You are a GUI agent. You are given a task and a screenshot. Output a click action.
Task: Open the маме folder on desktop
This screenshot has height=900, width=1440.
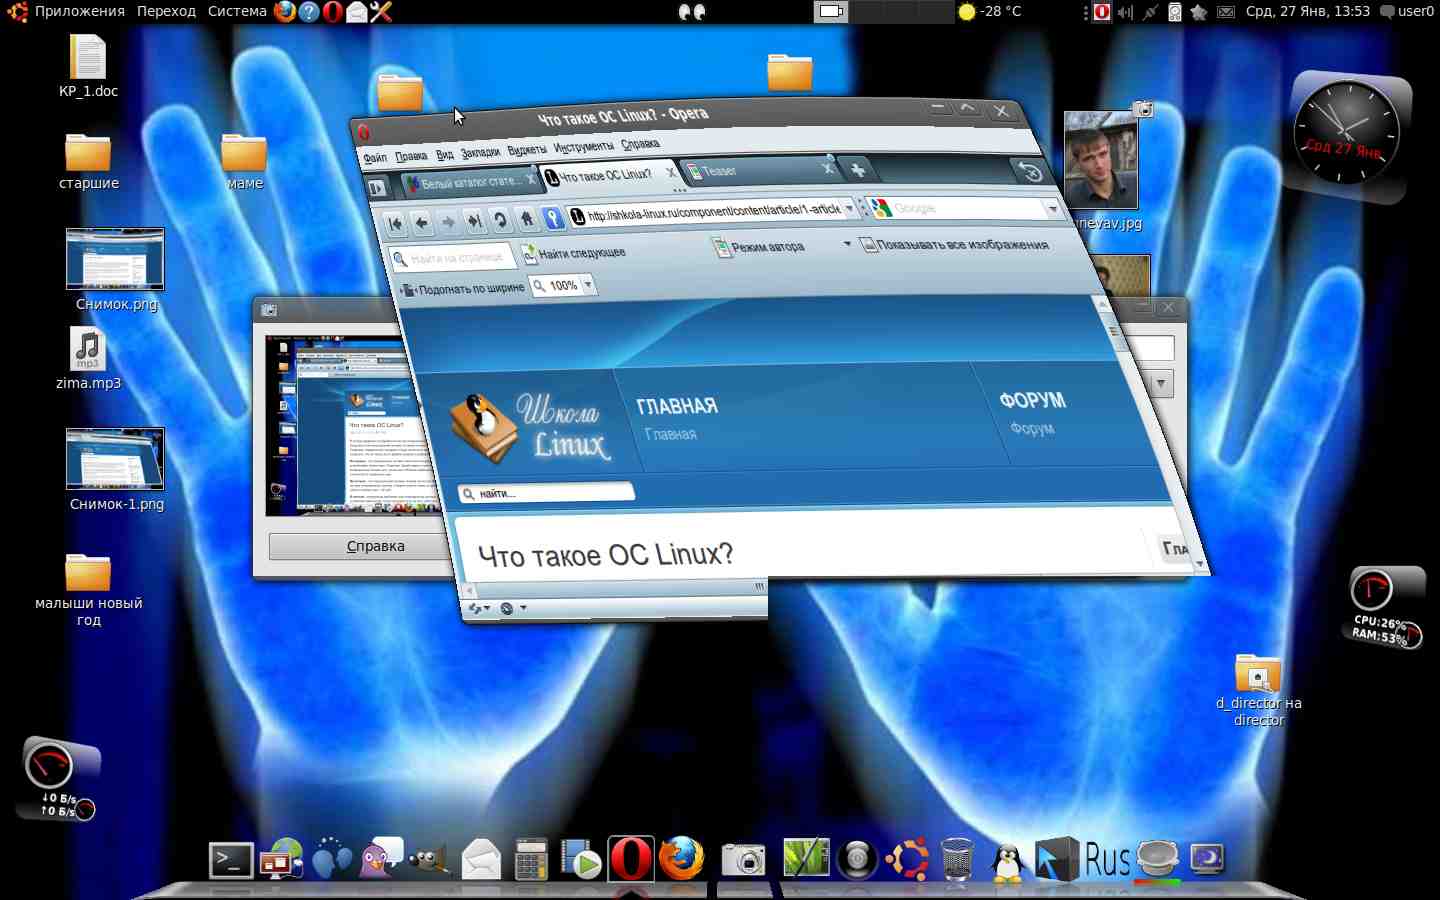pos(244,162)
